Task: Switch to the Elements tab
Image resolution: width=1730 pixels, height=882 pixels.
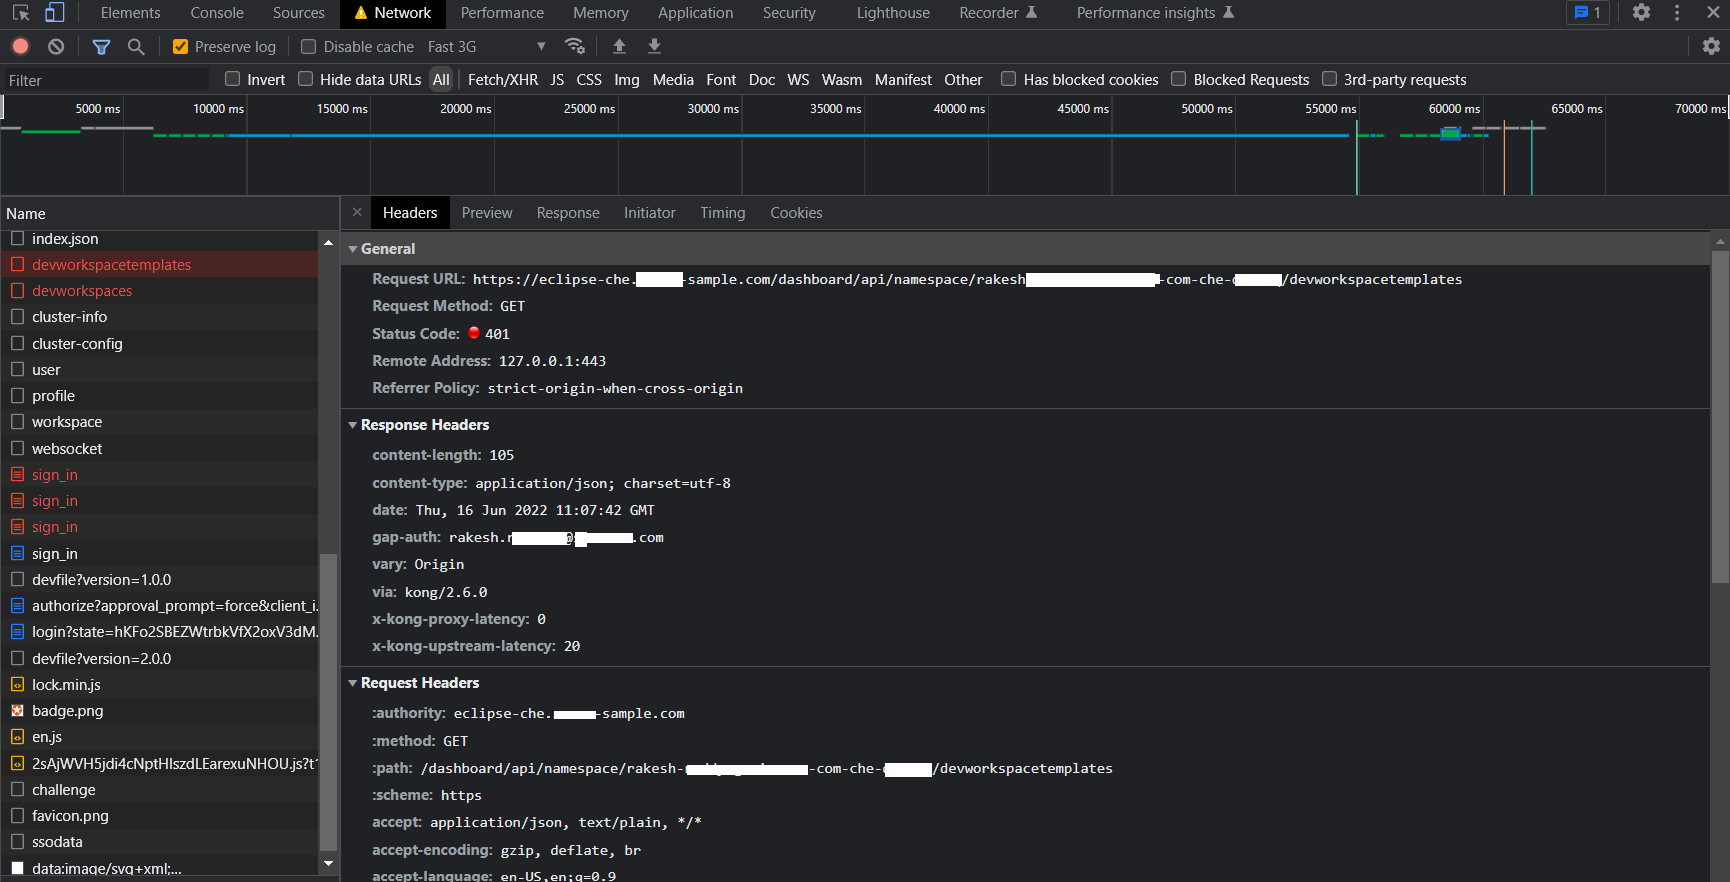Action: click(130, 13)
